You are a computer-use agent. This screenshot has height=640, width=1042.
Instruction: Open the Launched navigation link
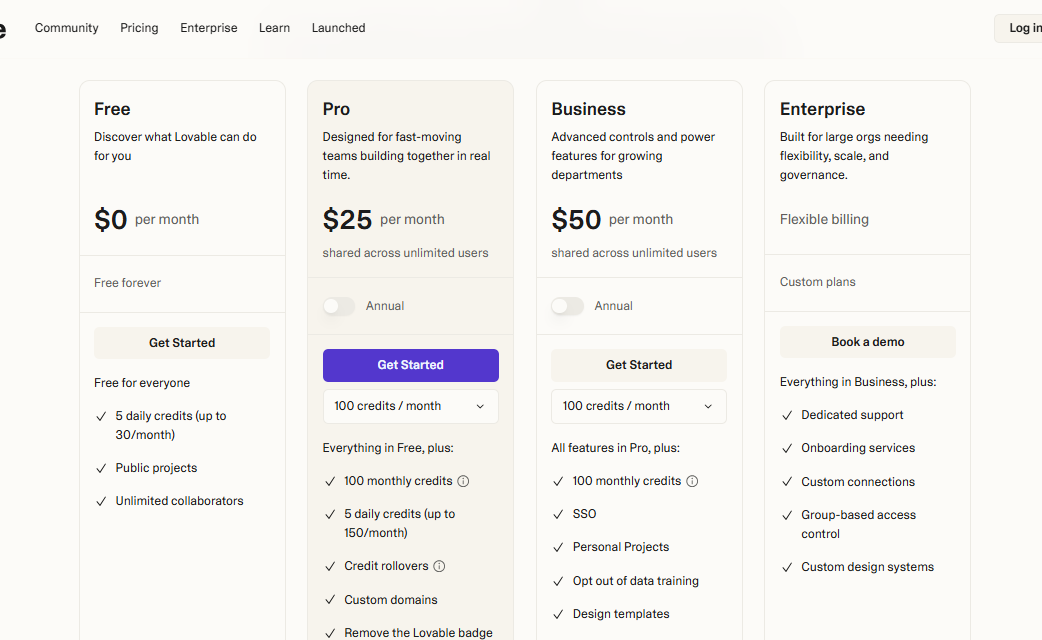tap(338, 28)
